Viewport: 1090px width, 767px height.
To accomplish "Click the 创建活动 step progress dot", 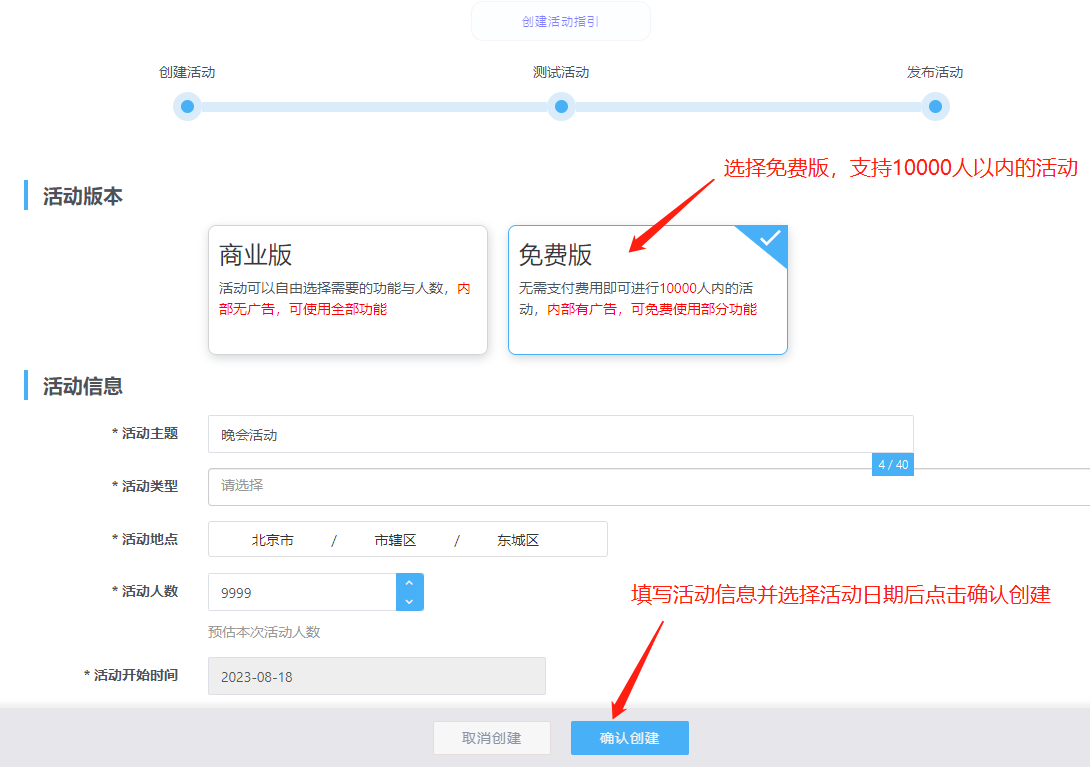I will pos(187,106).
